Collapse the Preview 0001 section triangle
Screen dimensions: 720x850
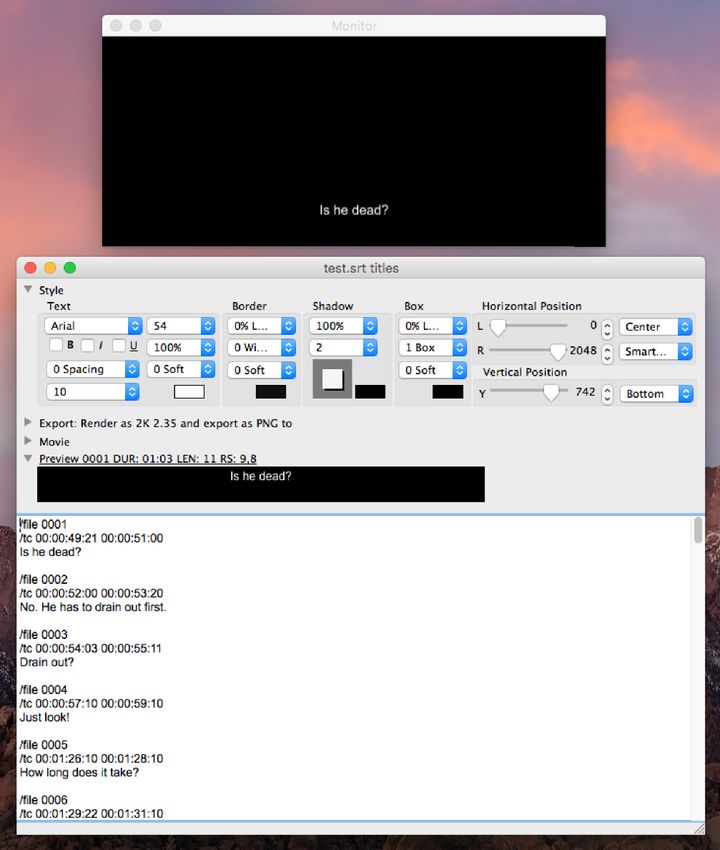coord(28,458)
